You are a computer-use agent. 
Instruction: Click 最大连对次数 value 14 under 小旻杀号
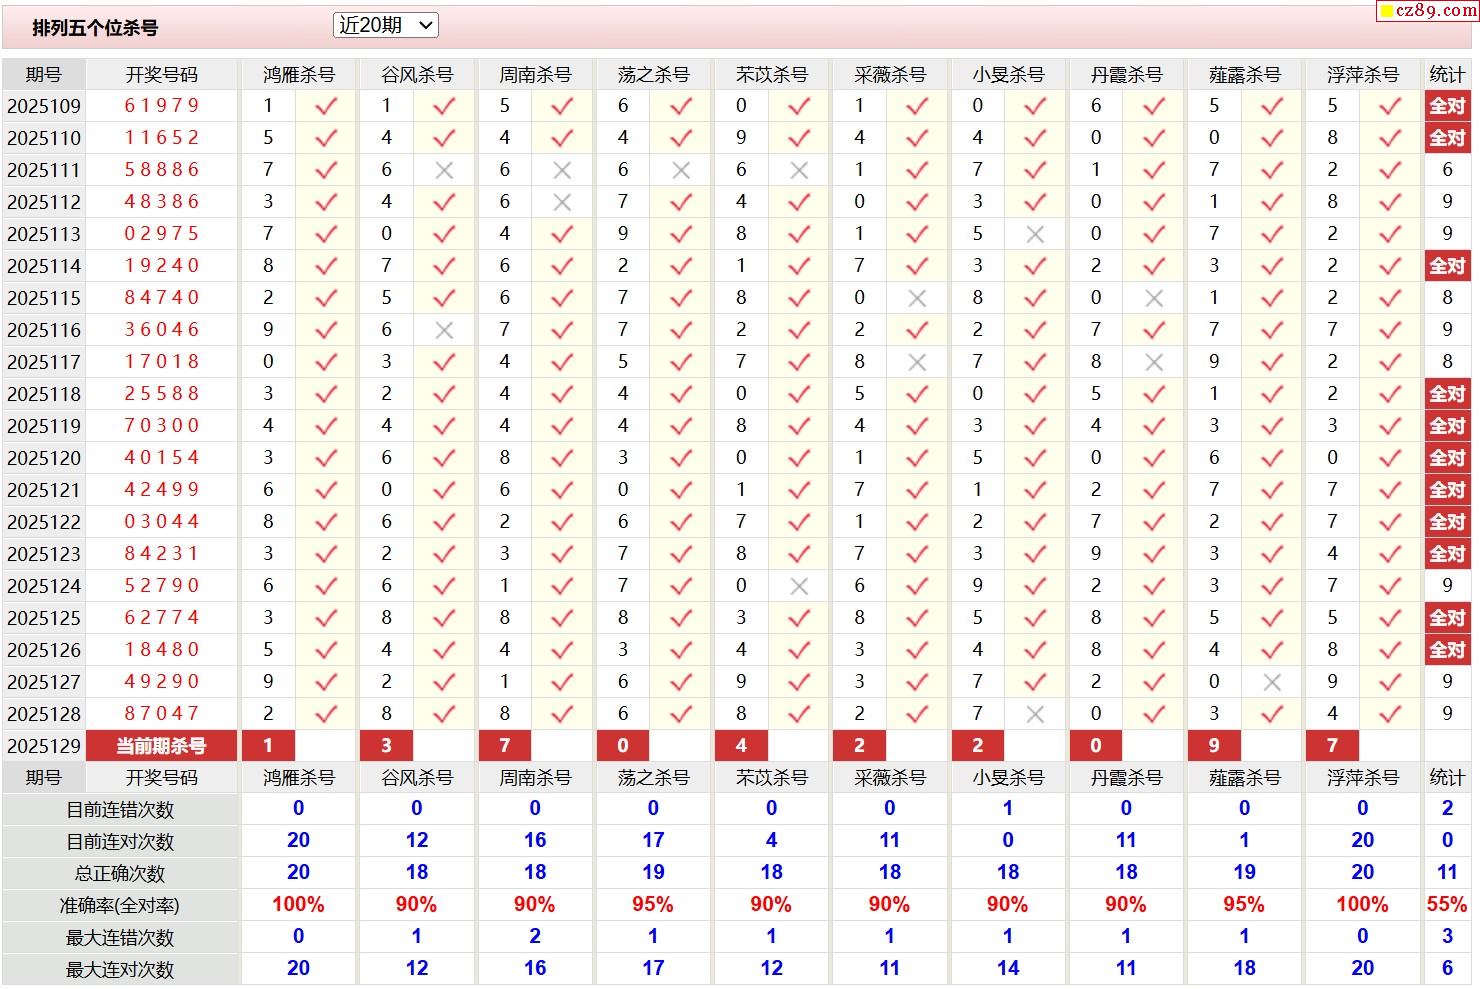1008,969
